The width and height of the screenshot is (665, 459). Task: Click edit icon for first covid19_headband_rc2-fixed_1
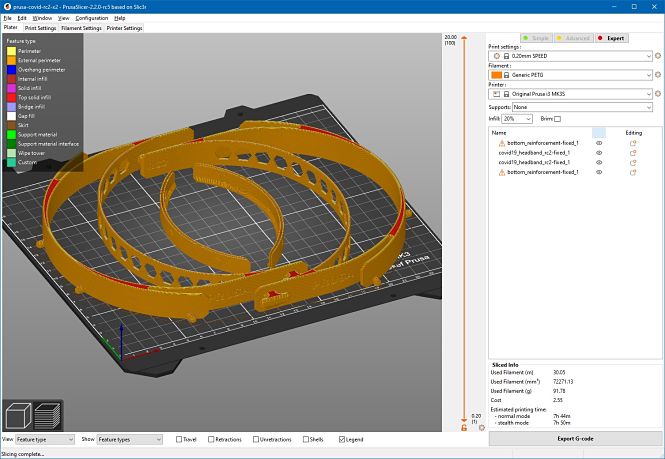point(633,152)
